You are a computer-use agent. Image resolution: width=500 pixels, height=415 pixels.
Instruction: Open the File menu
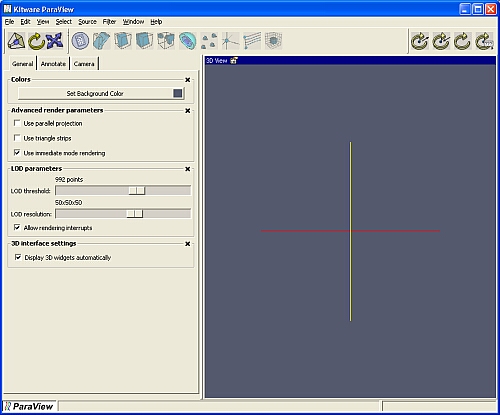(x=9, y=22)
